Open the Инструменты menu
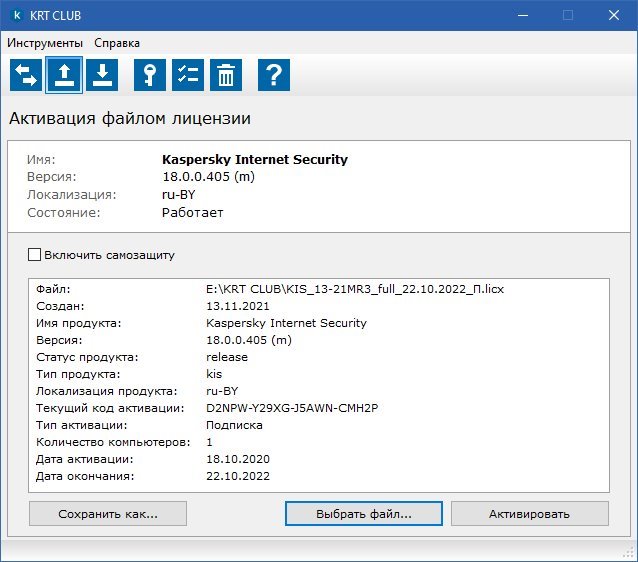The width and height of the screenshot is (638, 562). (45, 43)
